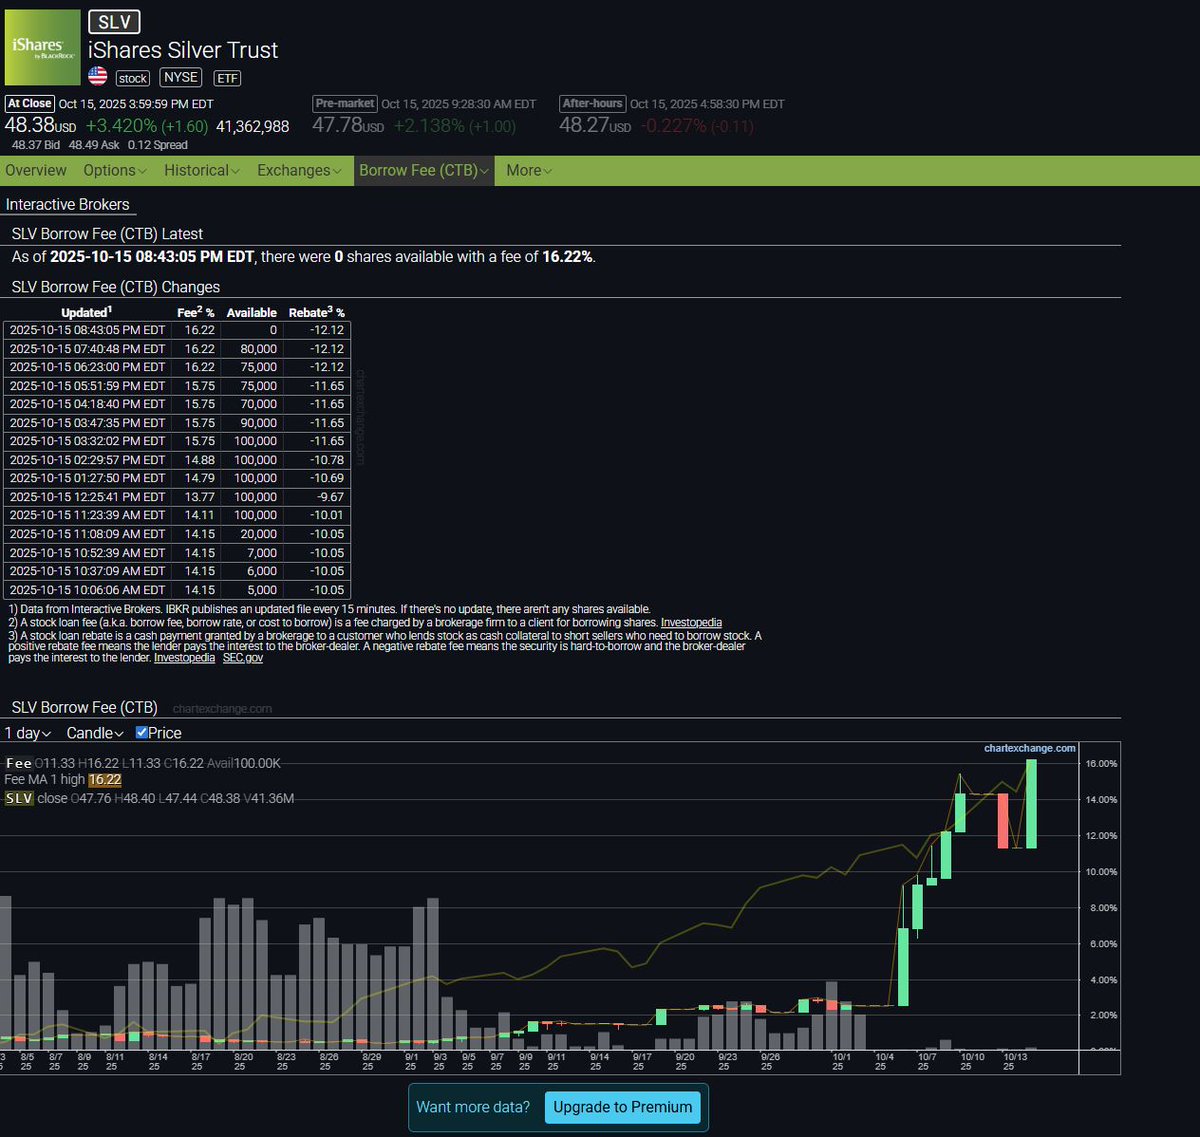
Task: Select row 2025-10-15 07:40:48 PM EDT
Action: pos(178,349)
